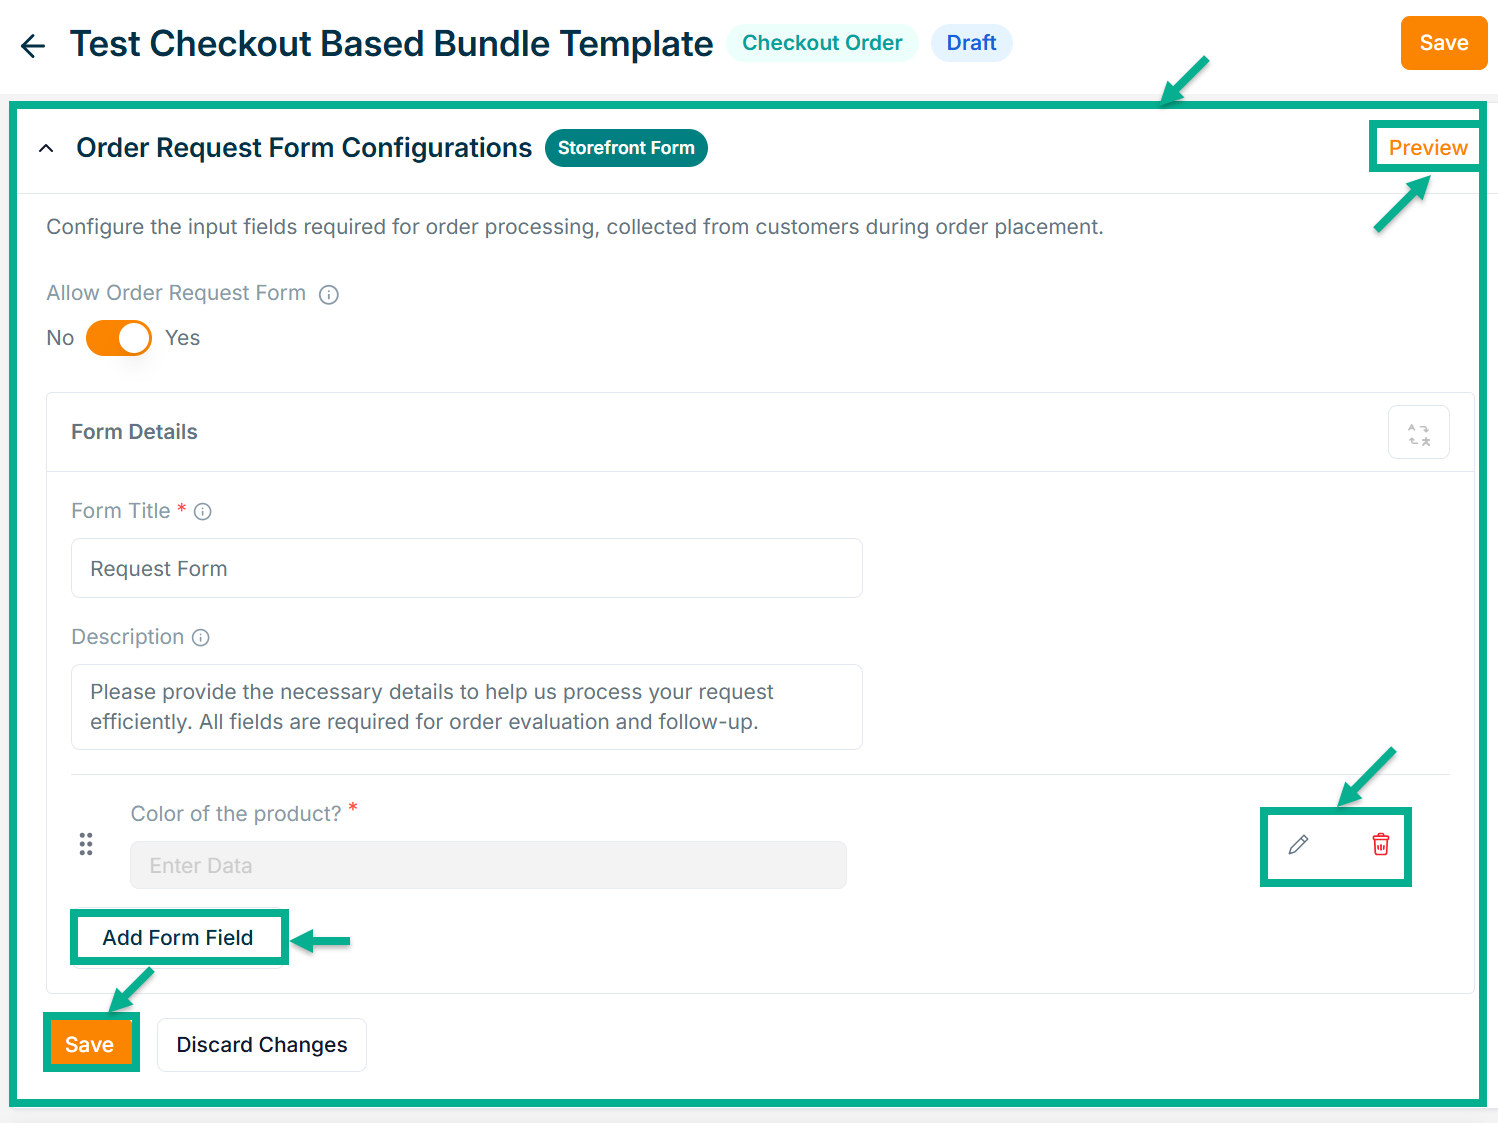Image resolution: width=1498 pixels, height=1123 pixels.
Task: Toggle the Allow Order Request Form switch
Action: pos(119,338)
